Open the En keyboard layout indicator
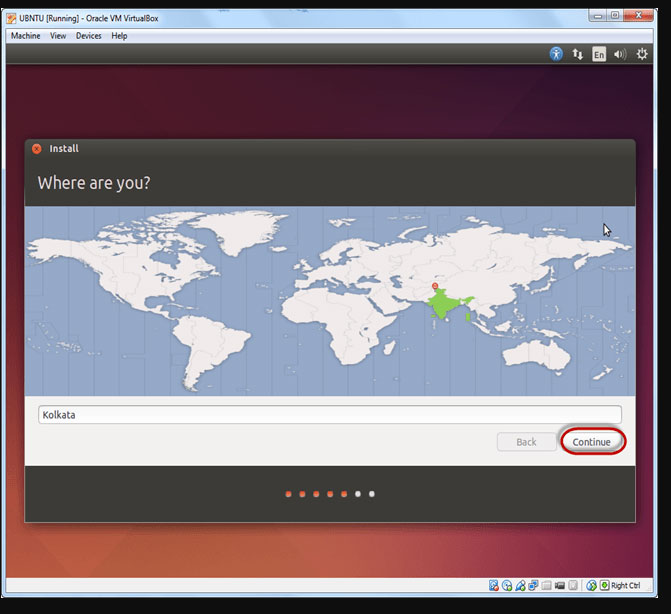 coord(599,54)
